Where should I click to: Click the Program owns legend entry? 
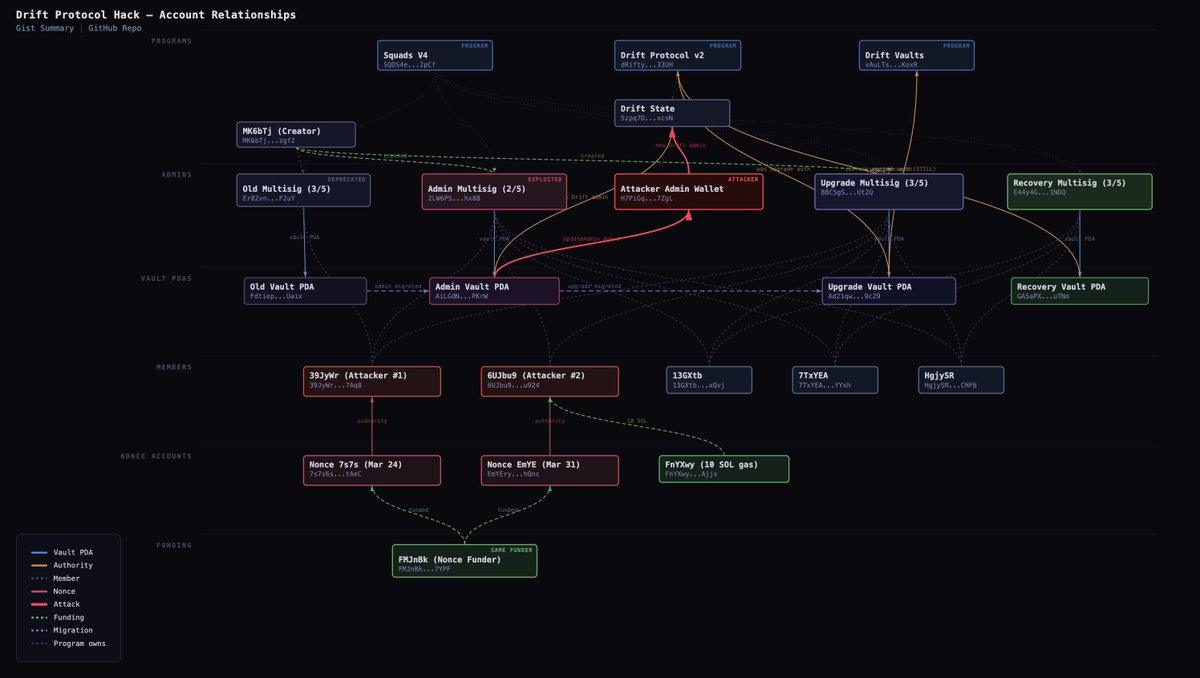(68, 643)
